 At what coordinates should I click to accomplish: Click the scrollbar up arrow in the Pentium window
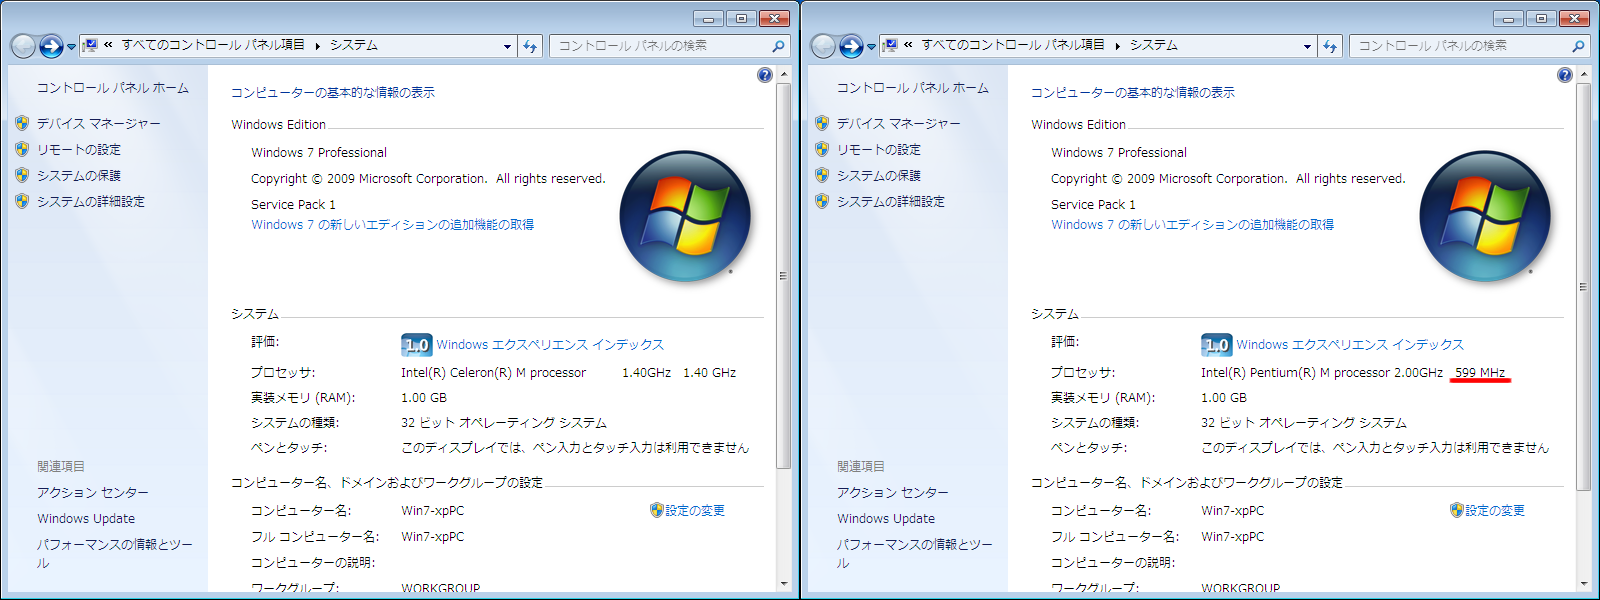pos(1584,74)
